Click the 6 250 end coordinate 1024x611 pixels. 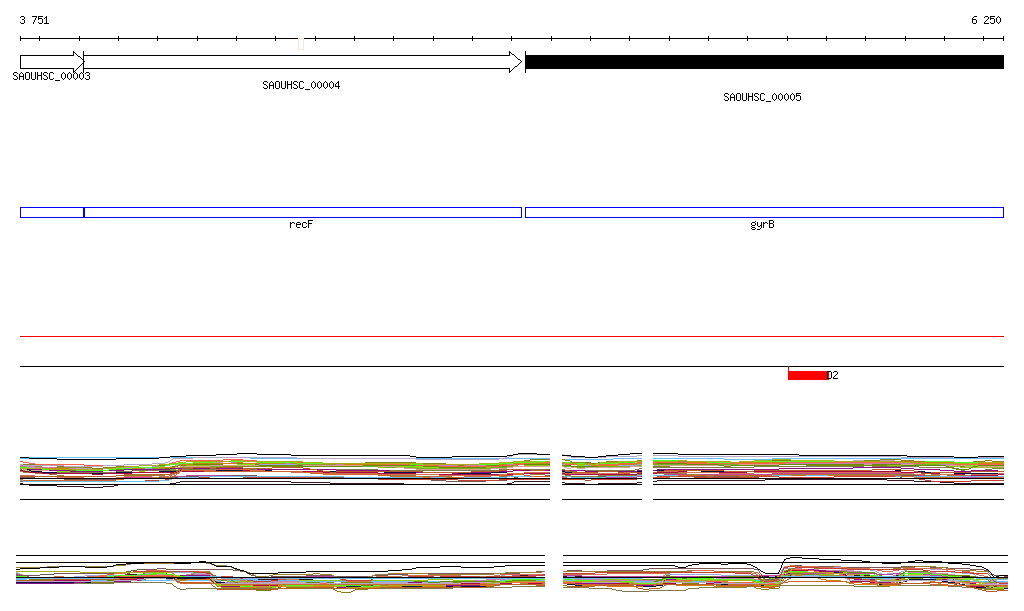pos(985,20)
